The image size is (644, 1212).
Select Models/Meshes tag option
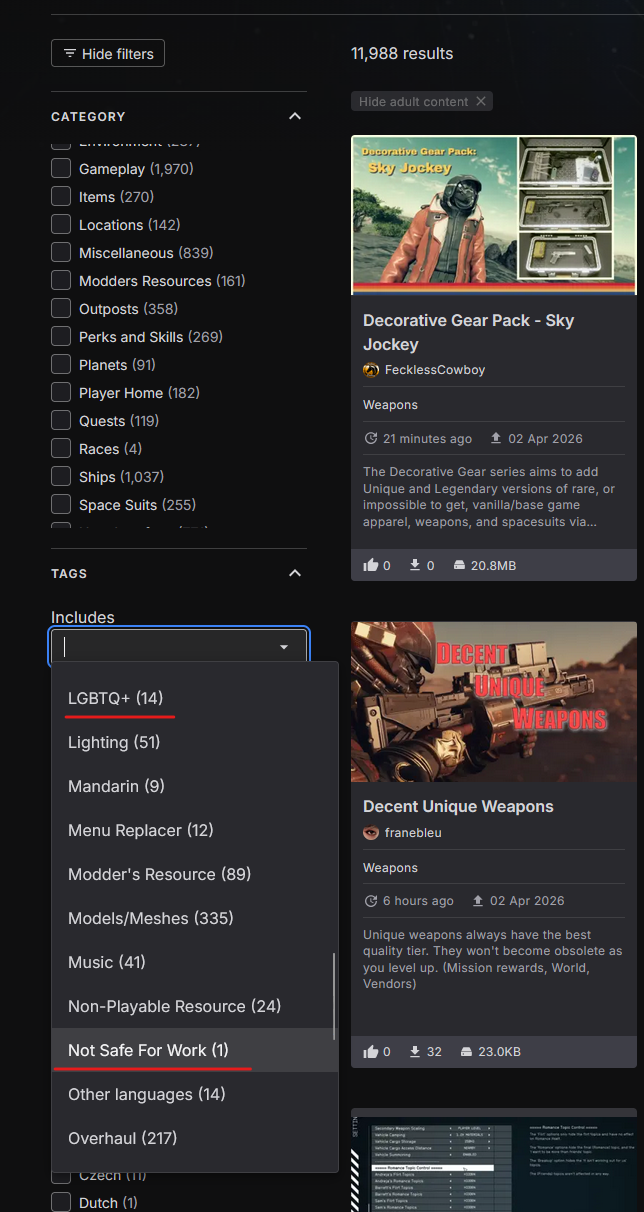195,918
